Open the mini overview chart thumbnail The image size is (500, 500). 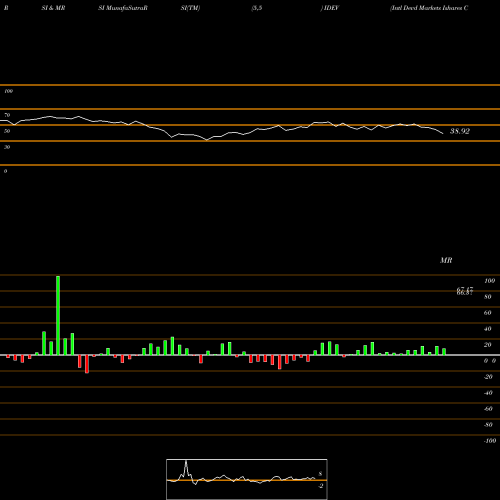coord(247,479)
